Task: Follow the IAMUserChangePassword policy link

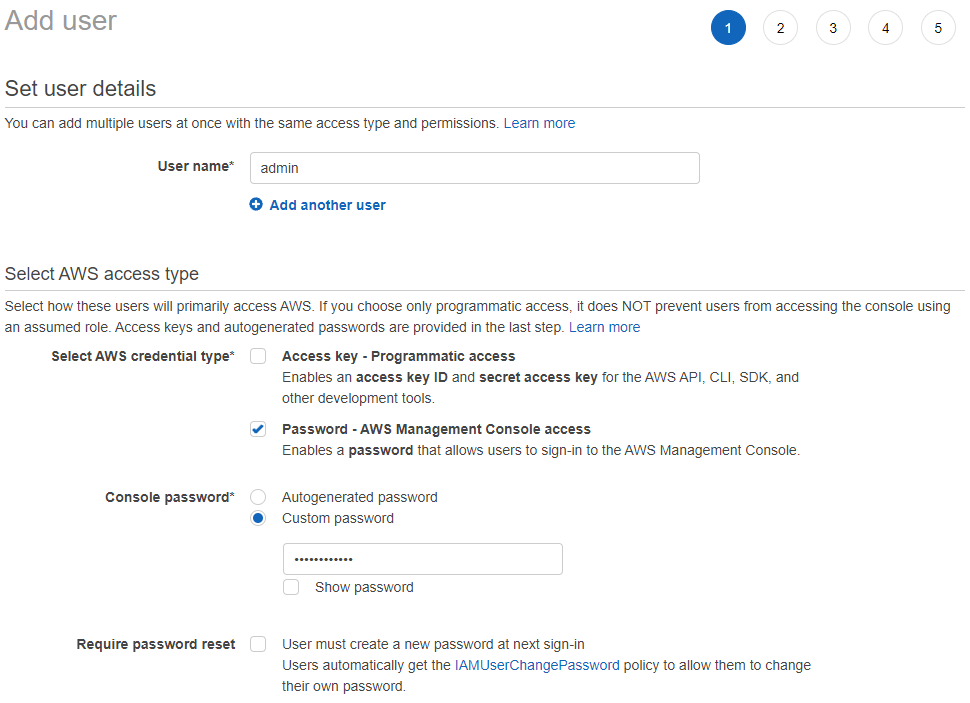Action: [537, 665]
